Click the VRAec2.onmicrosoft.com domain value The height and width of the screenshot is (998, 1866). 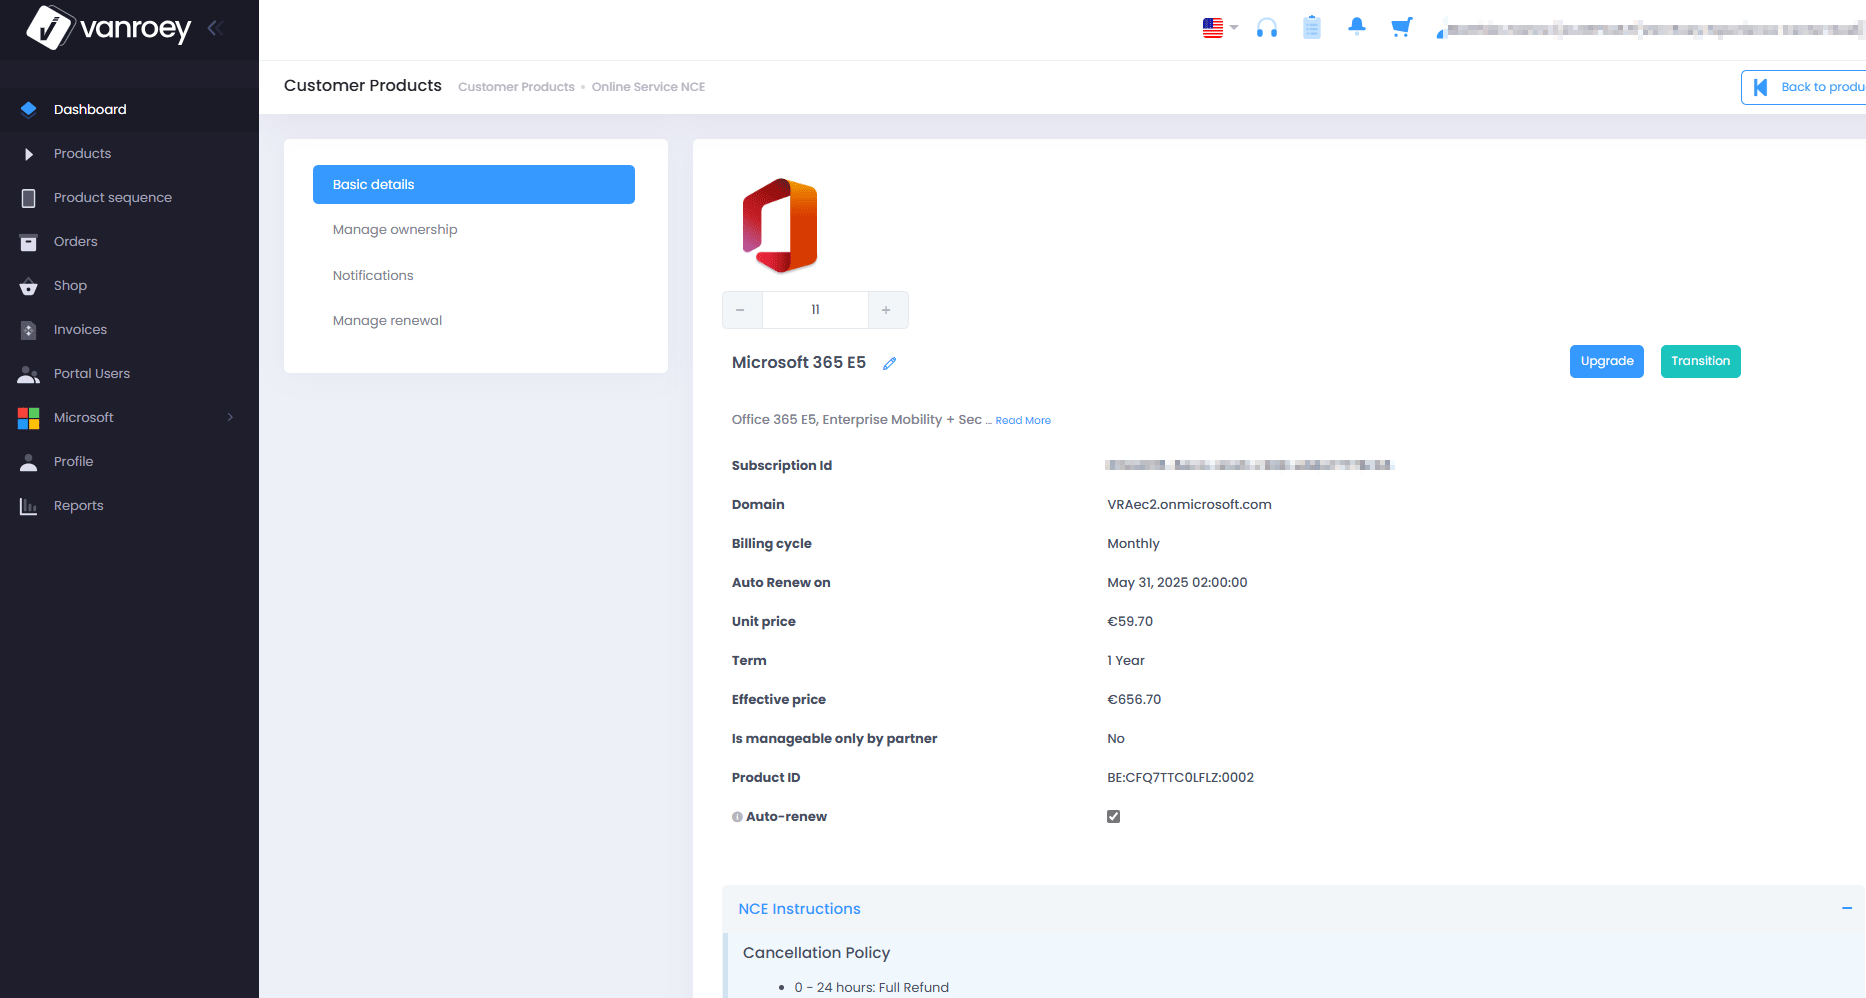click(1189, 505)
